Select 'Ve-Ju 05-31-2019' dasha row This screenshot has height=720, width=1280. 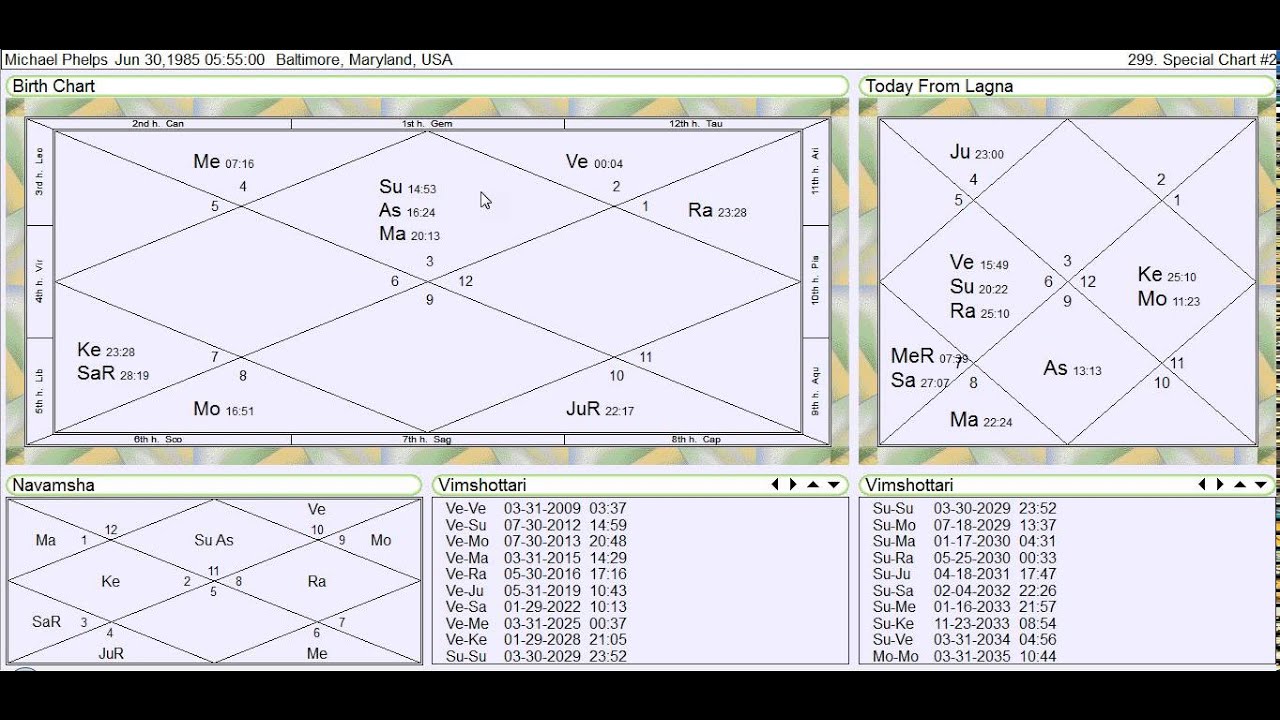coord(536,591)
